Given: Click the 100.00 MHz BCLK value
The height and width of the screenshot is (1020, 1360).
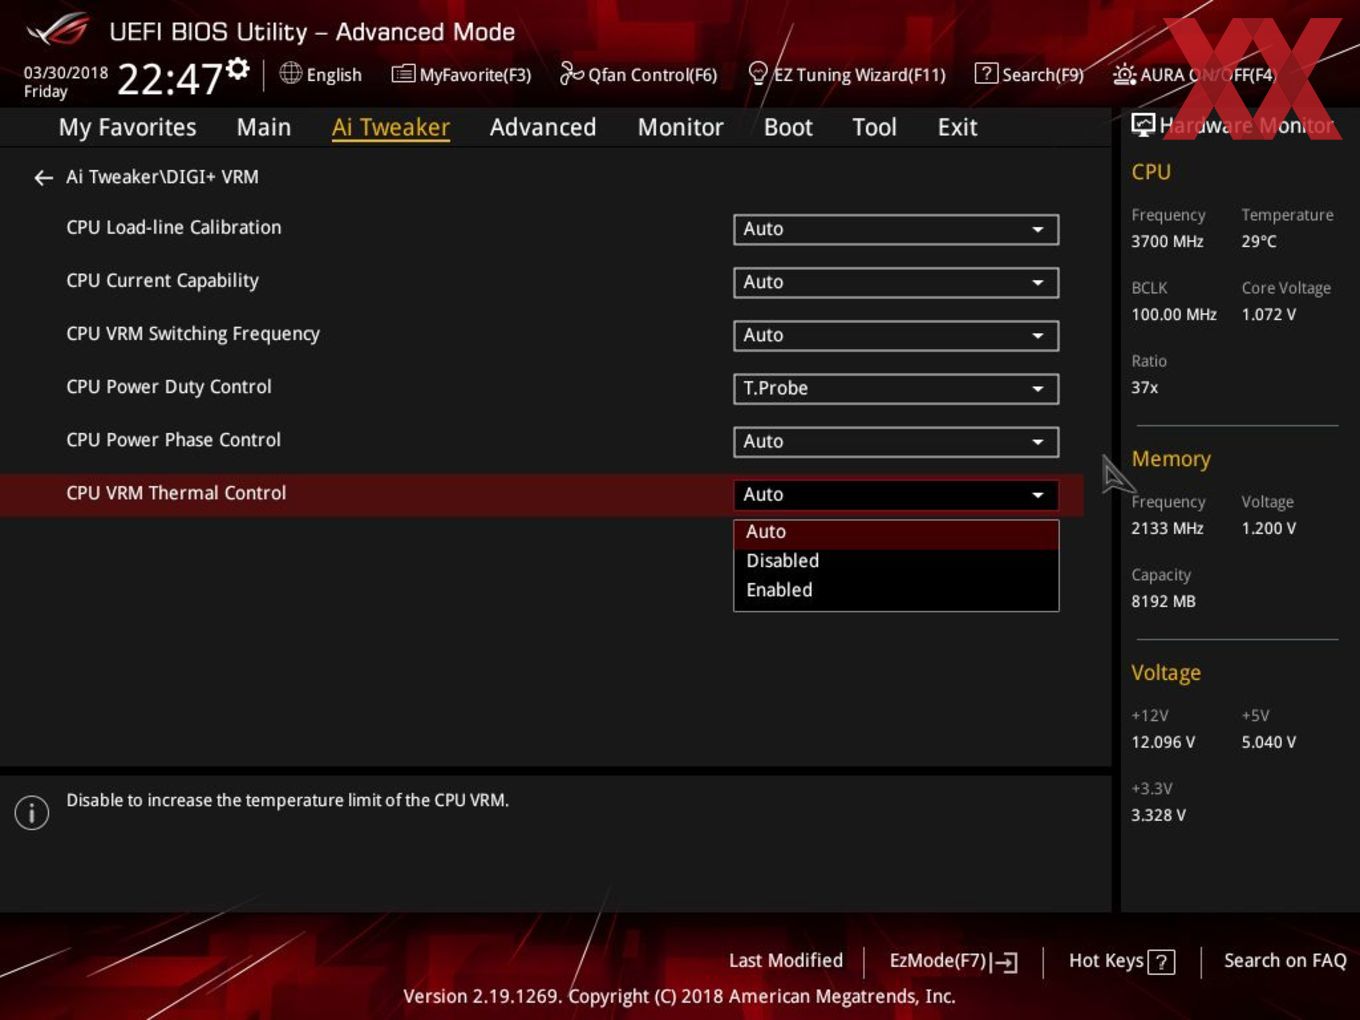Looking at the screenshot, I should pyautogui.click(x=1174, y=315).
